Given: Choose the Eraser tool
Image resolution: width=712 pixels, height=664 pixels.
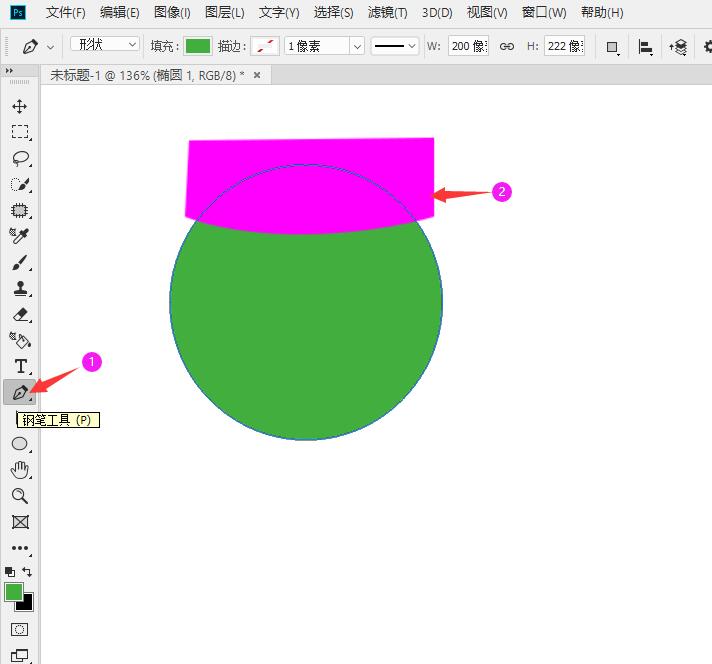Looking at the screenshot, I should point(19,315).
